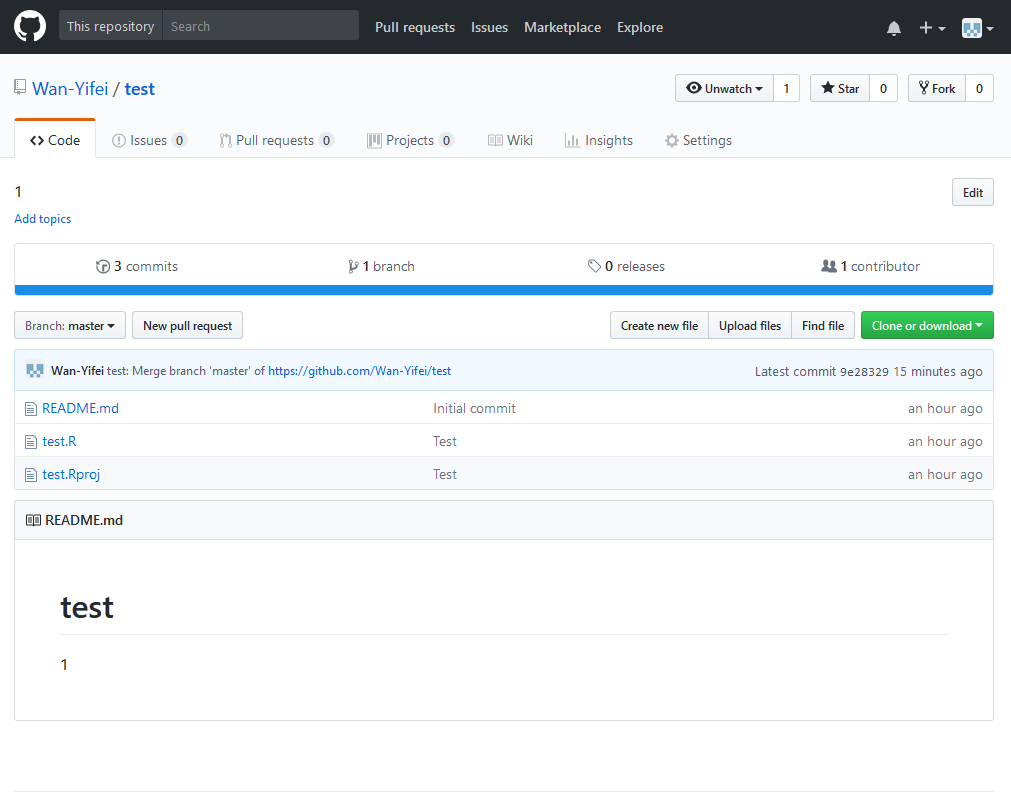
Task: Click the Find file button
Action: coord(823,326)
